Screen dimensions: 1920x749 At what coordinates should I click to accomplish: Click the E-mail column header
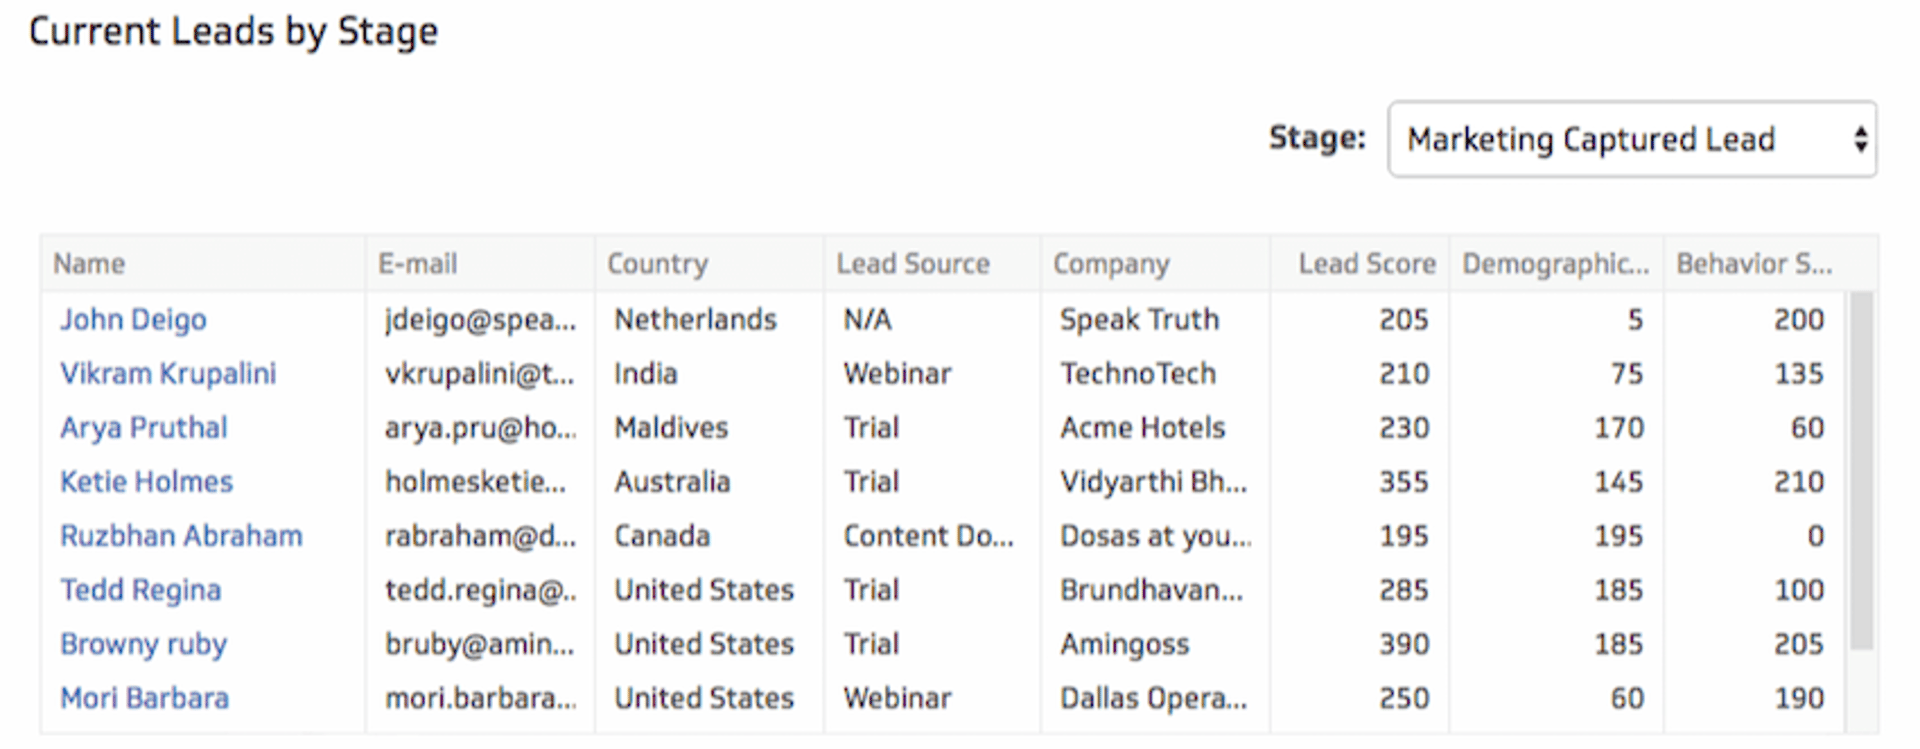(417, 263)
